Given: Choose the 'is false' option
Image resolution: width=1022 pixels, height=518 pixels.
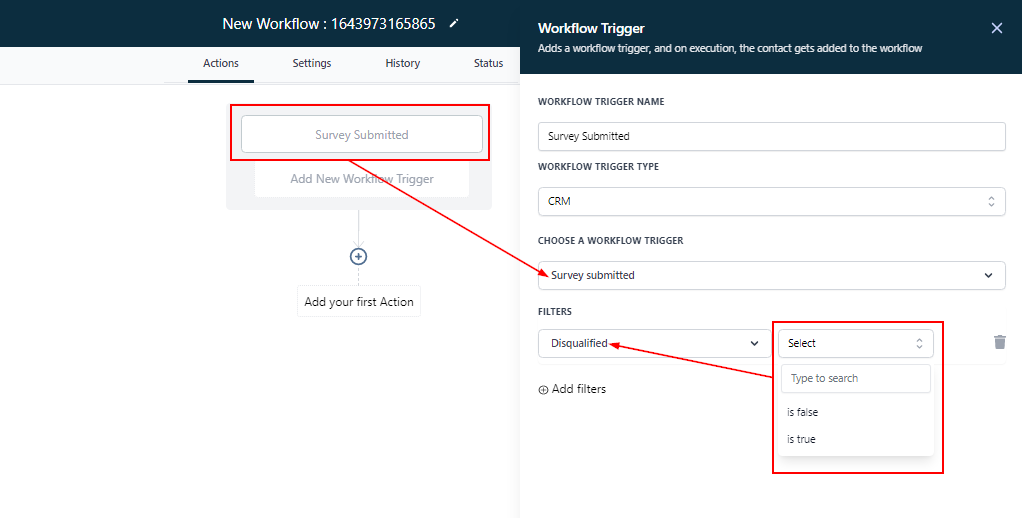Looking at the screenshot, I should click(x=803, y=412).
